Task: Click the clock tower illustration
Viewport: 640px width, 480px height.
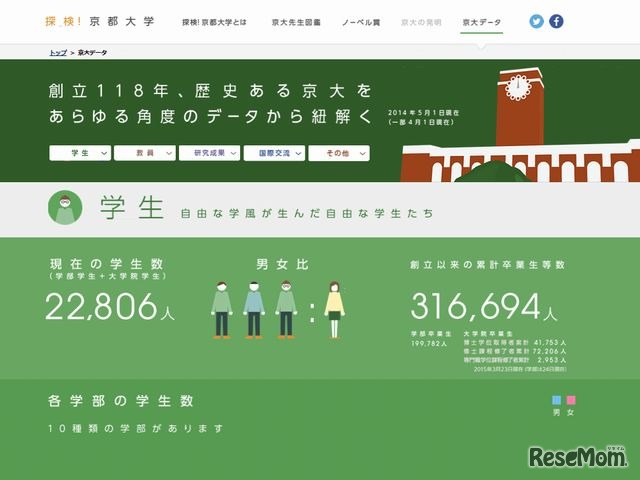Action: point(520,107)
